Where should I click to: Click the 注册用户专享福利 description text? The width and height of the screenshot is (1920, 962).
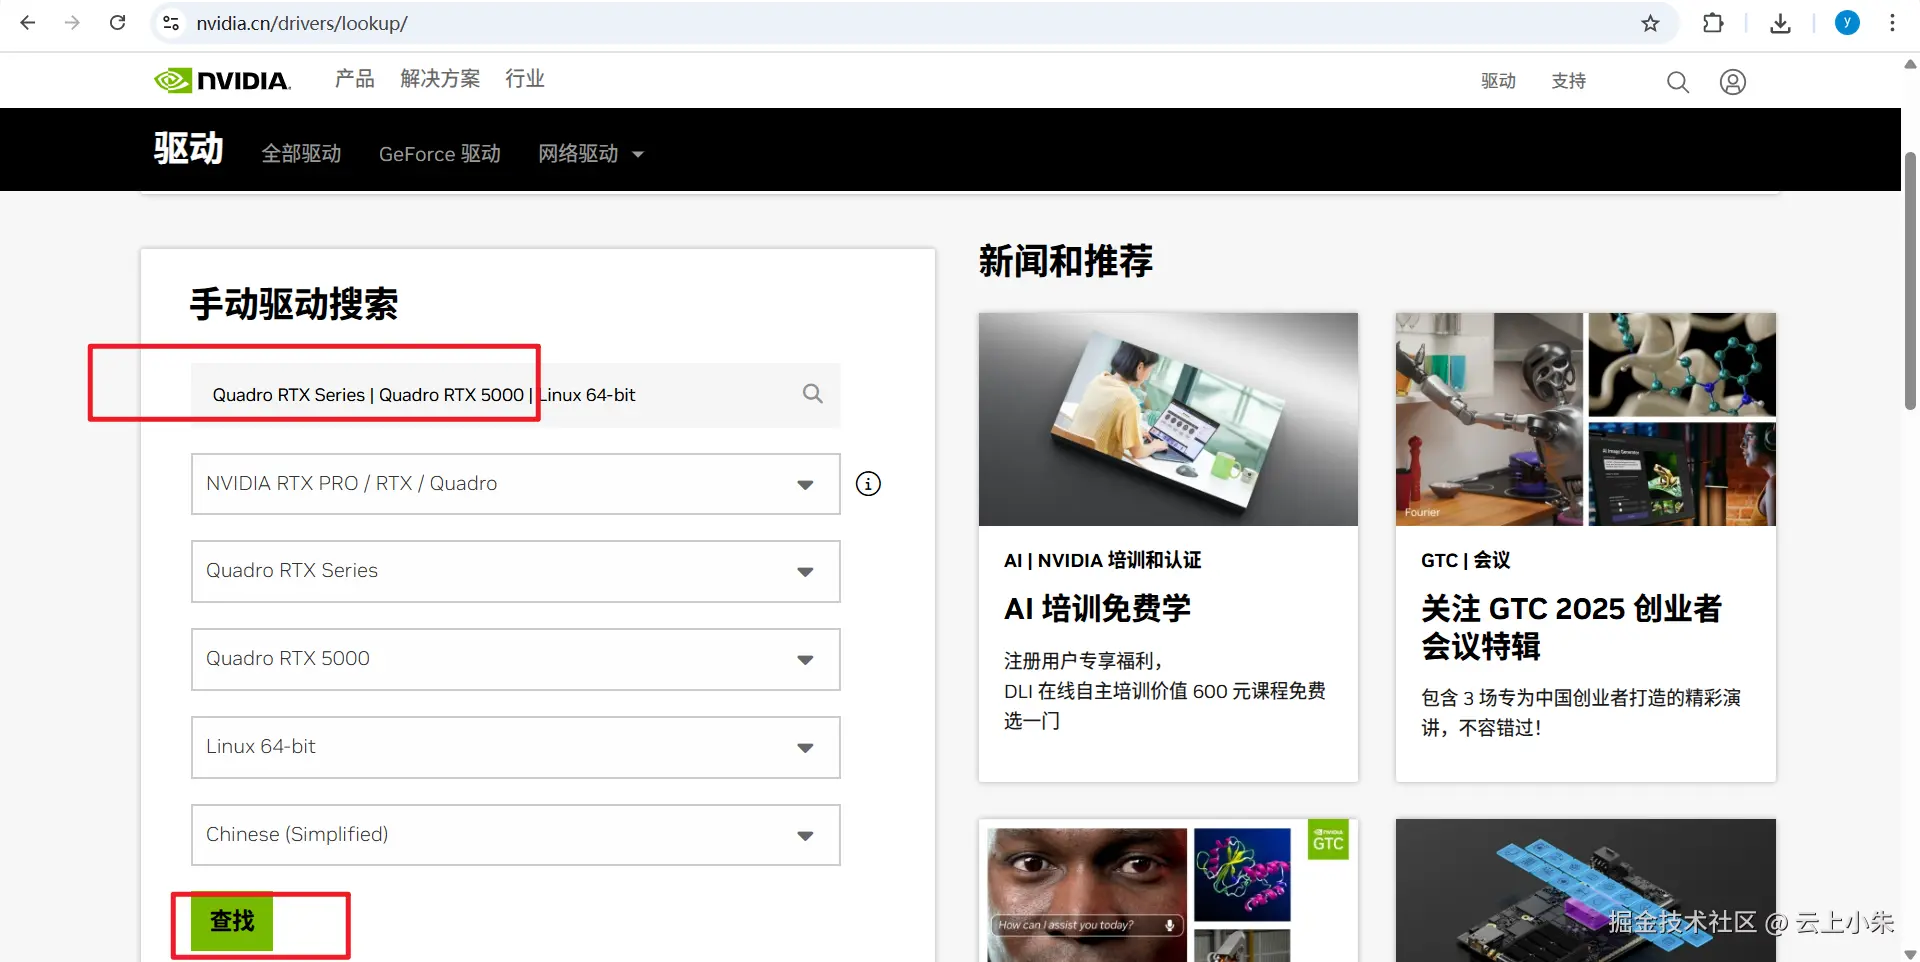click(x=1165, y=691)
